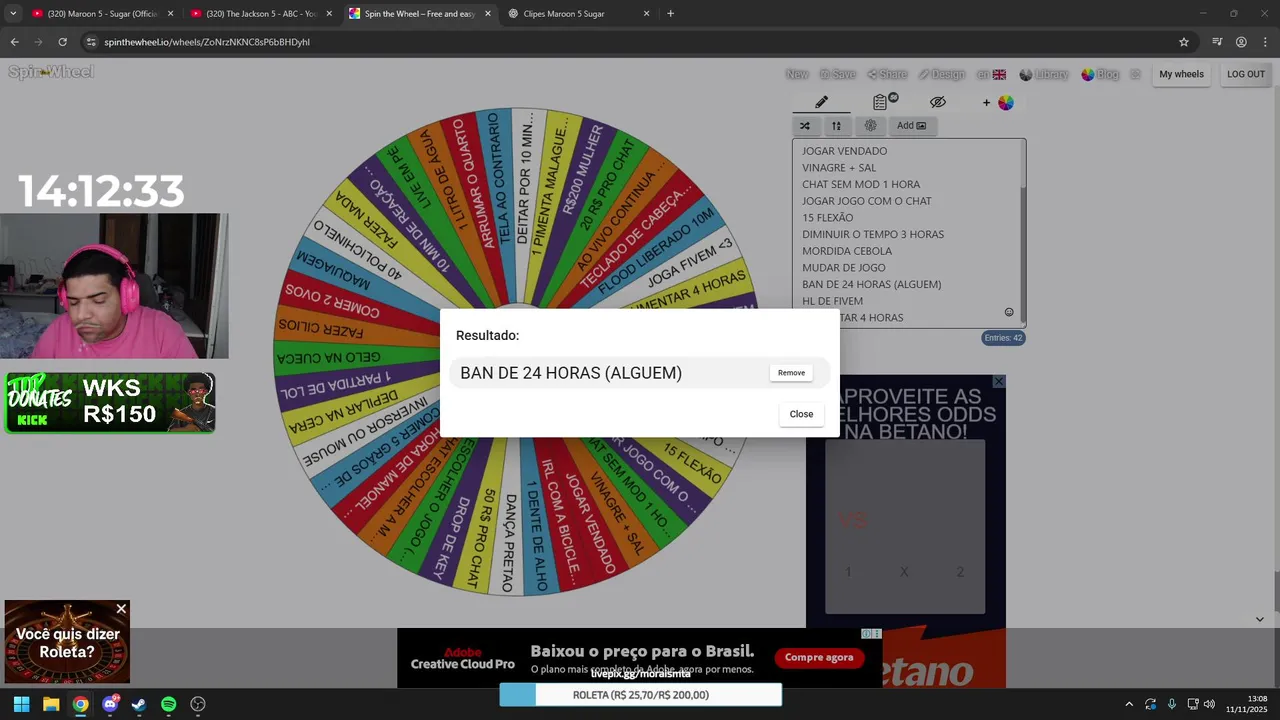
Task: Open a new browser tab
Action: (x=670, y=14)
